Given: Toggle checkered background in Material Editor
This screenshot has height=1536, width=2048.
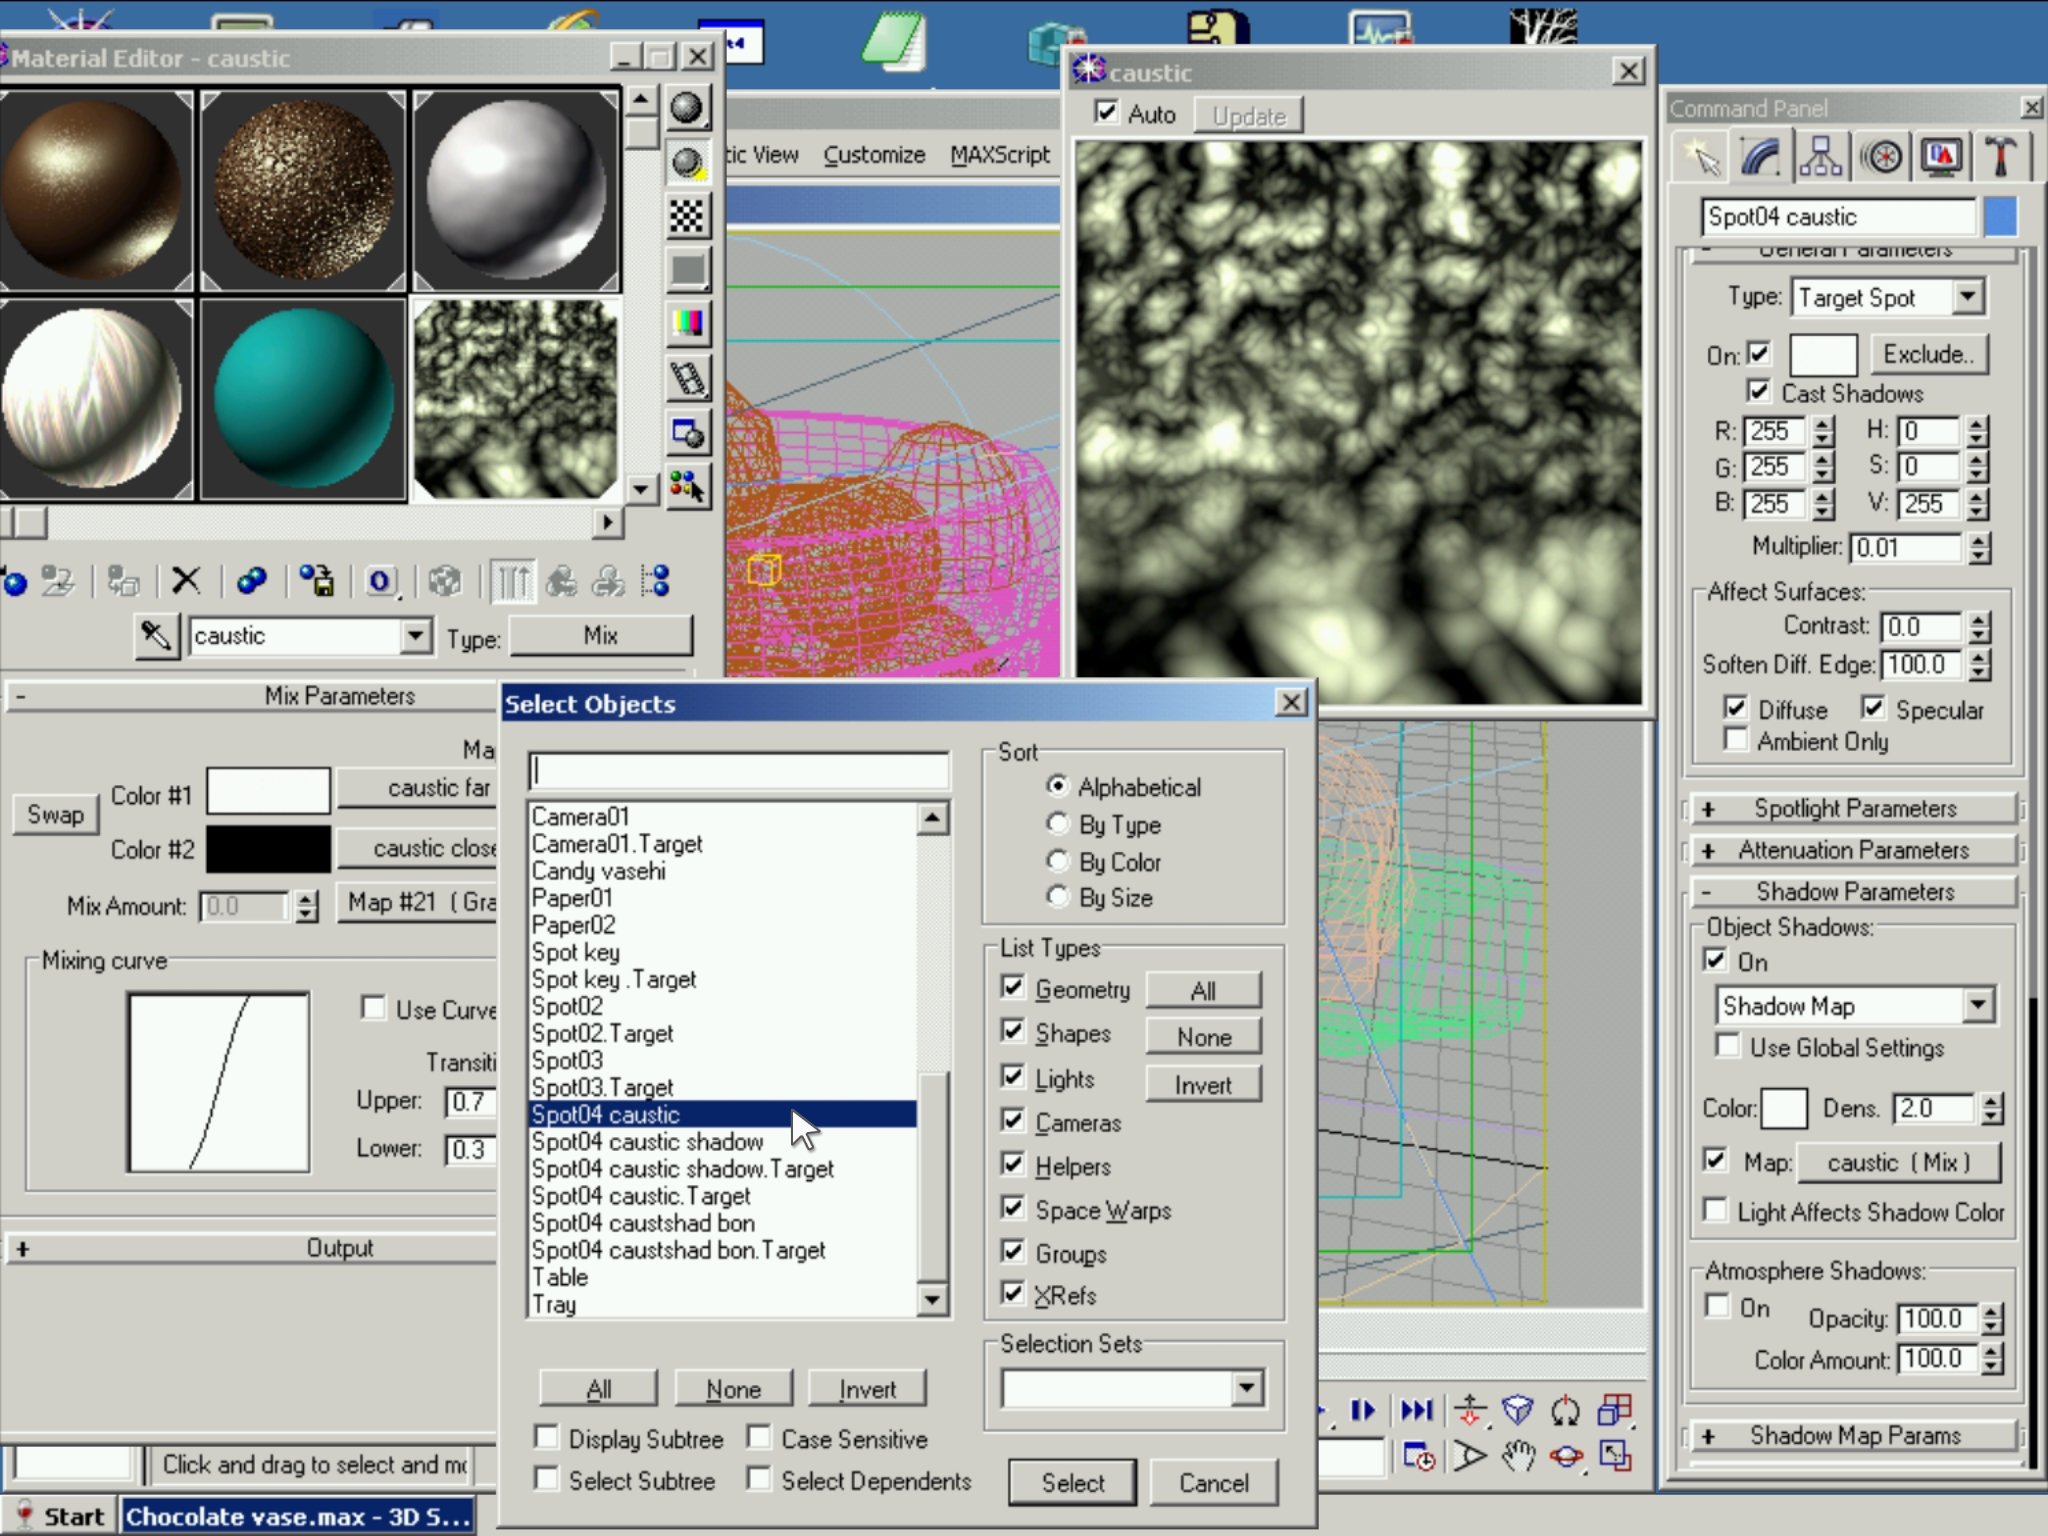Looking at the screenshot, I should pyautogui.click(x=687, y=216).
